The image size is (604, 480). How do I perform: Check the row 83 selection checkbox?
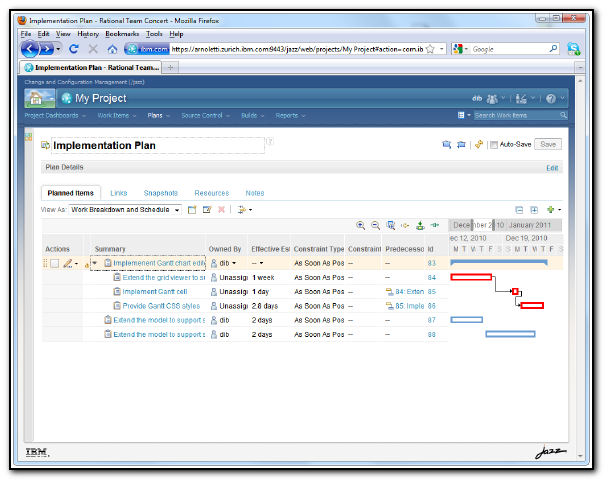(55, 263)
